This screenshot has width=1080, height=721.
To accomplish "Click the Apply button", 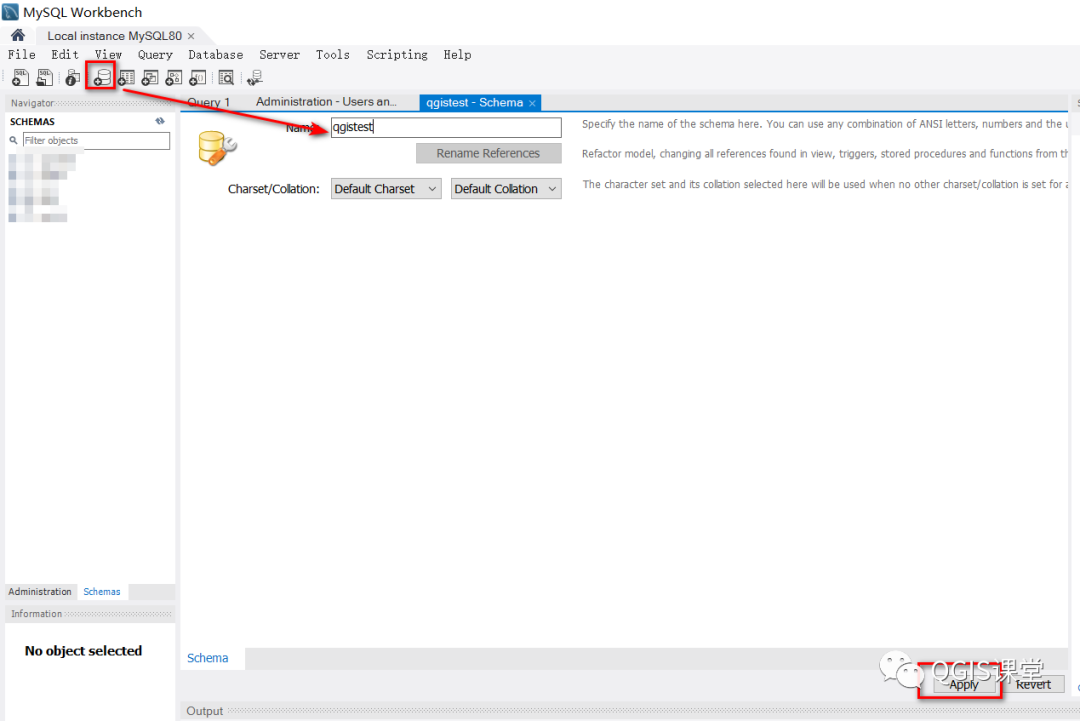I will click(x=964, y=685).
